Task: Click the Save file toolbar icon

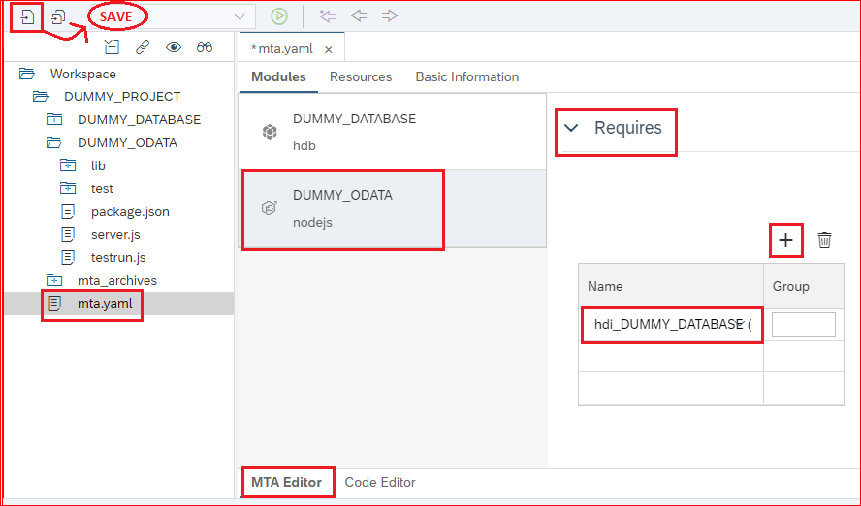Action: 27,18
